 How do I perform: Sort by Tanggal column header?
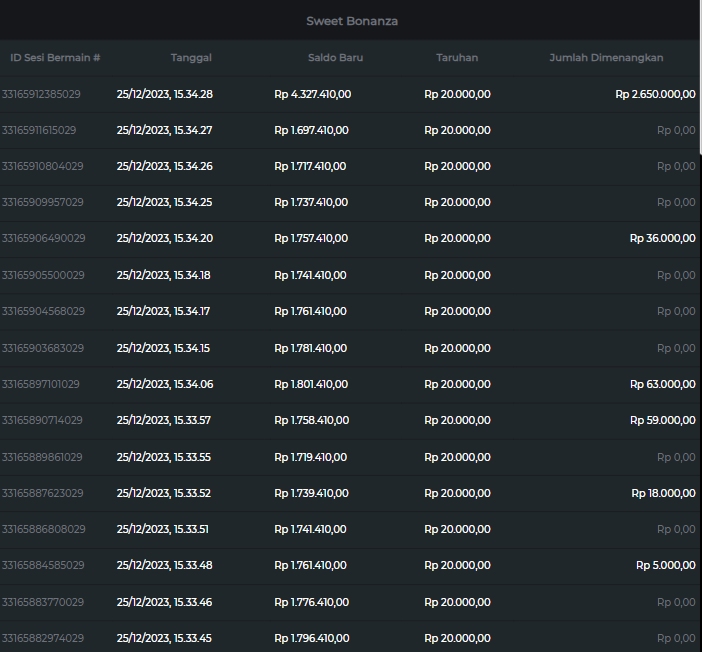191,58
